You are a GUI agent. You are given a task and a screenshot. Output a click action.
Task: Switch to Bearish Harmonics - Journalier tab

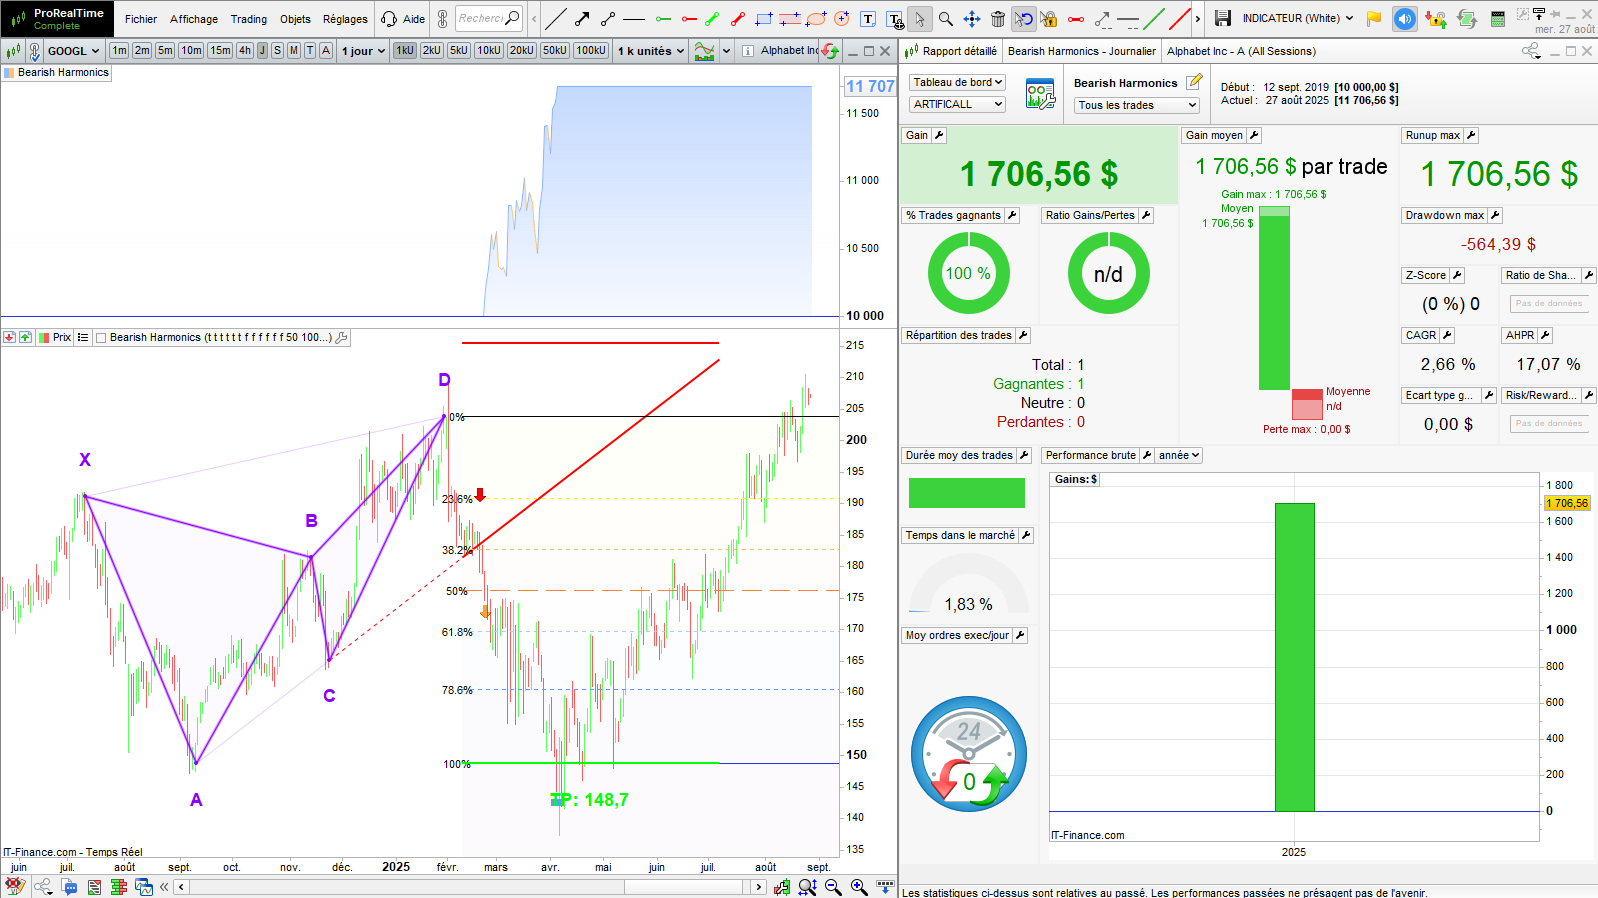[1081, 51]
